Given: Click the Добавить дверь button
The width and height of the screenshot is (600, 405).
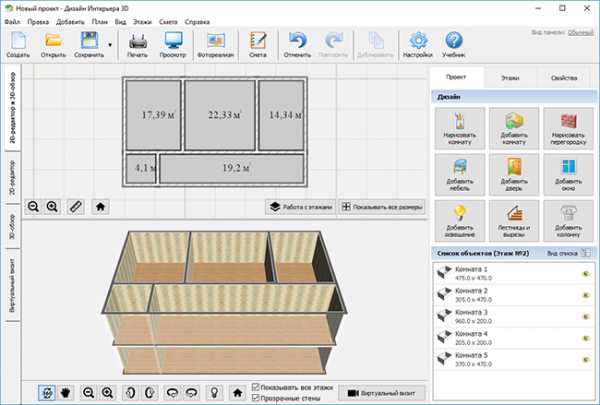Looking at the screenshot, I should (514, 175).
